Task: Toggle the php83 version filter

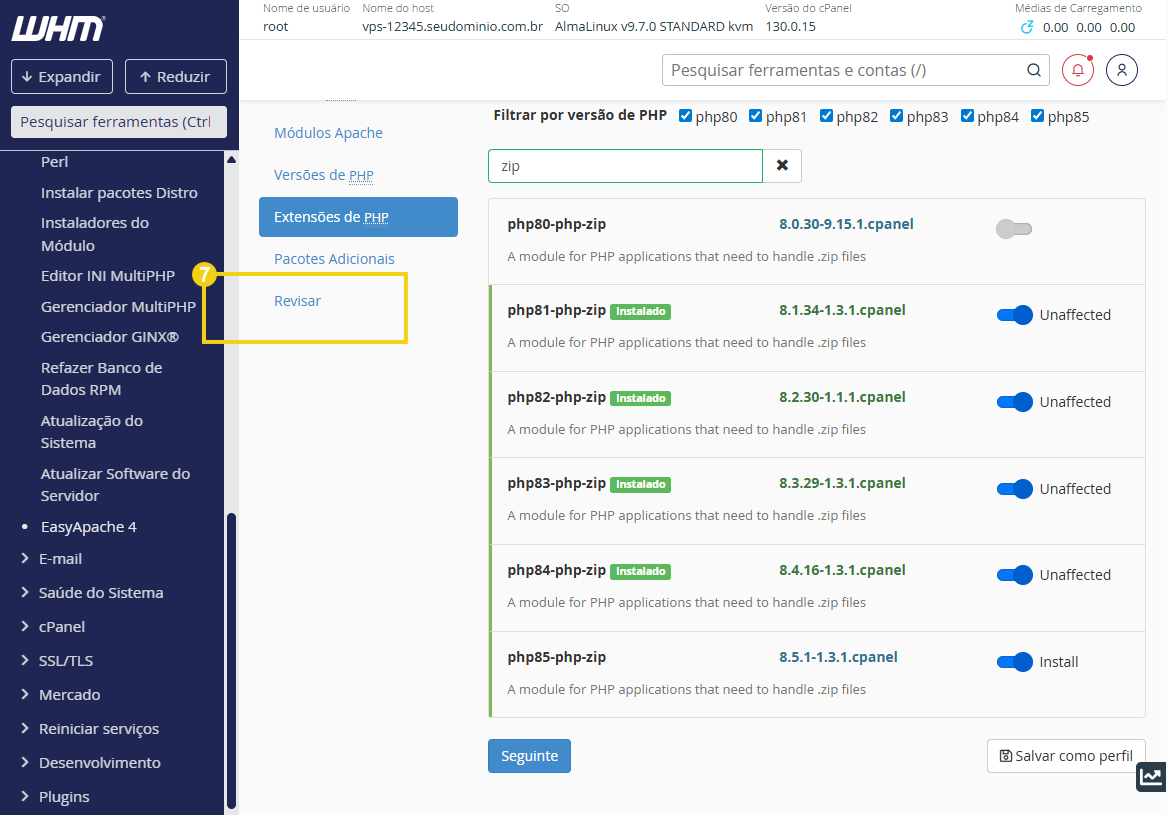Action: 897,116
